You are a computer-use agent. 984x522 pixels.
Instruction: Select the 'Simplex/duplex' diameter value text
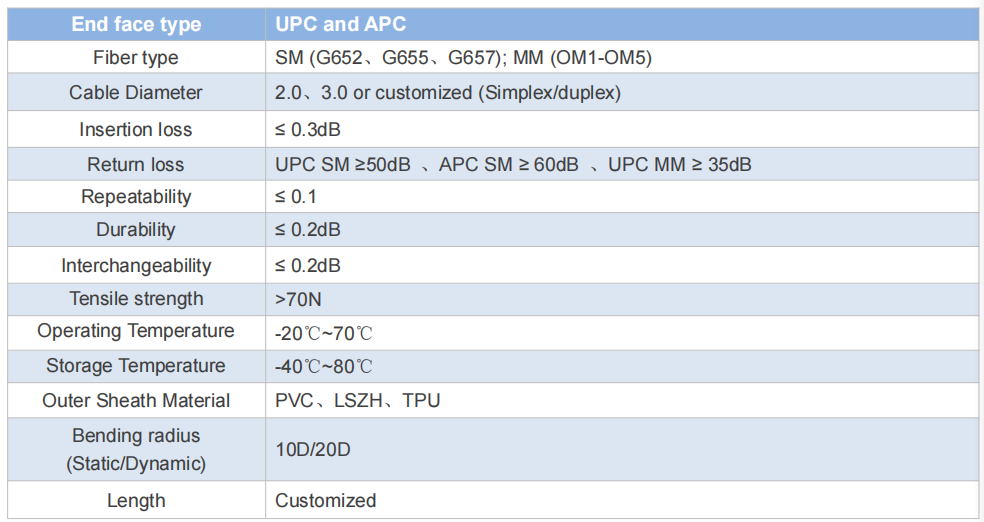click(x=549, y=93)
